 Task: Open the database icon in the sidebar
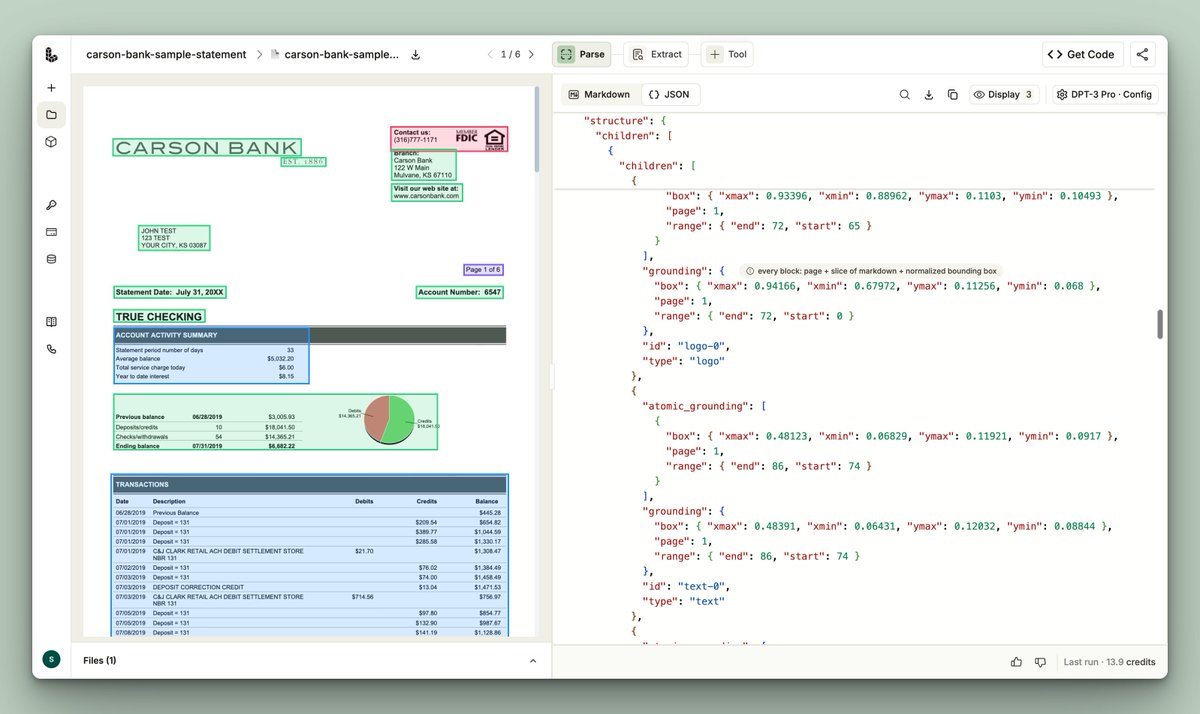tap(51, 259)
